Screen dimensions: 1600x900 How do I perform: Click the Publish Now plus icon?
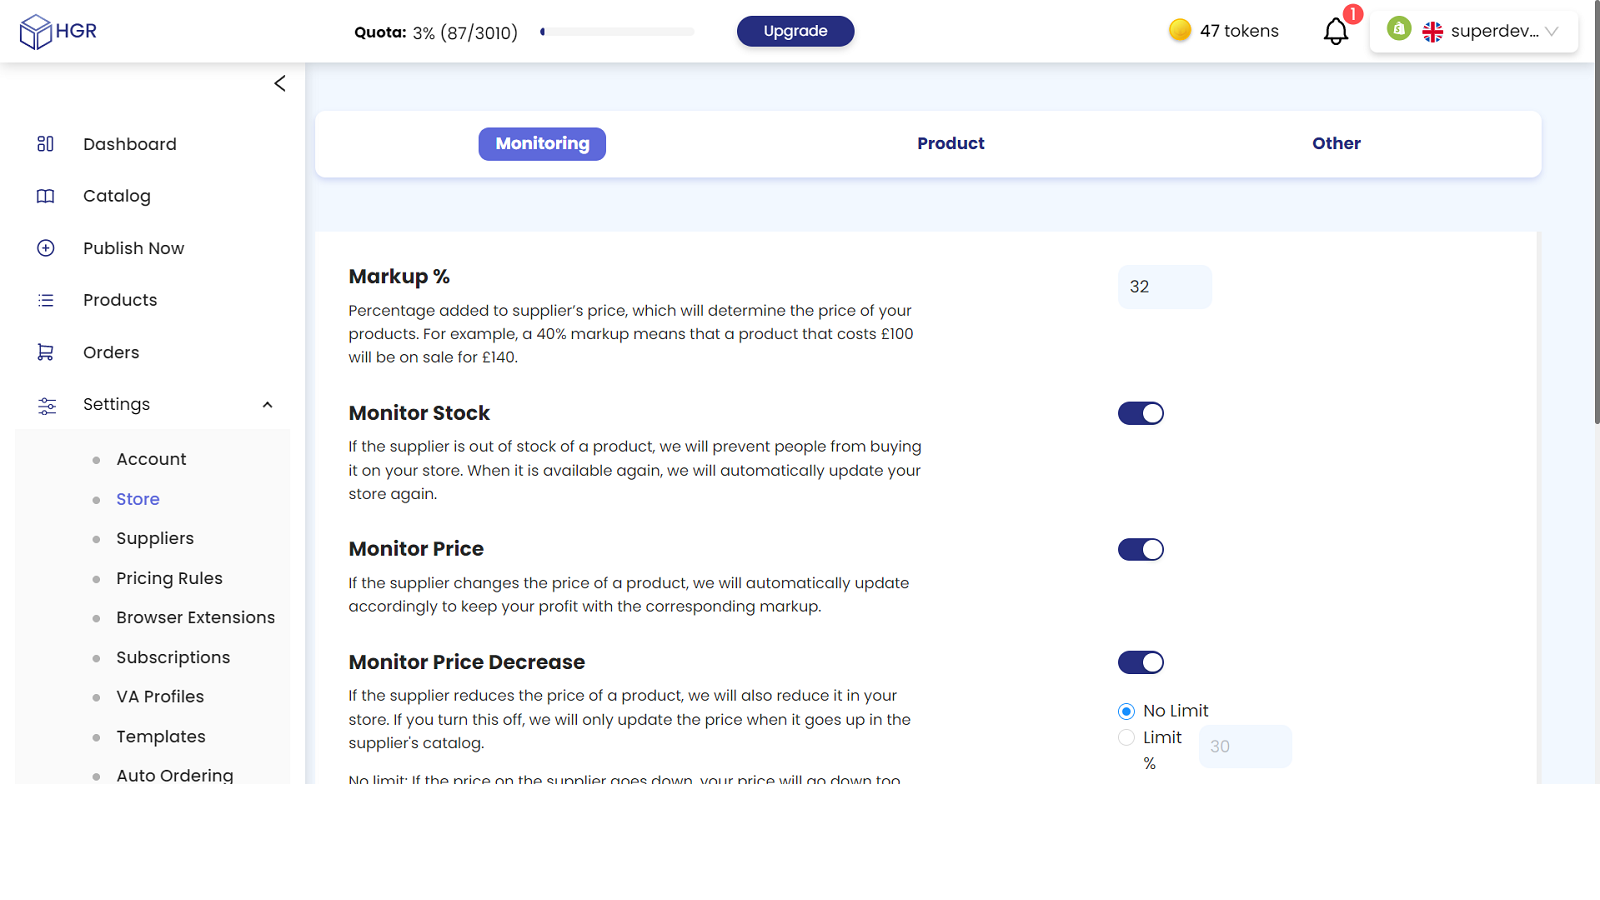(x=45, y=248)
